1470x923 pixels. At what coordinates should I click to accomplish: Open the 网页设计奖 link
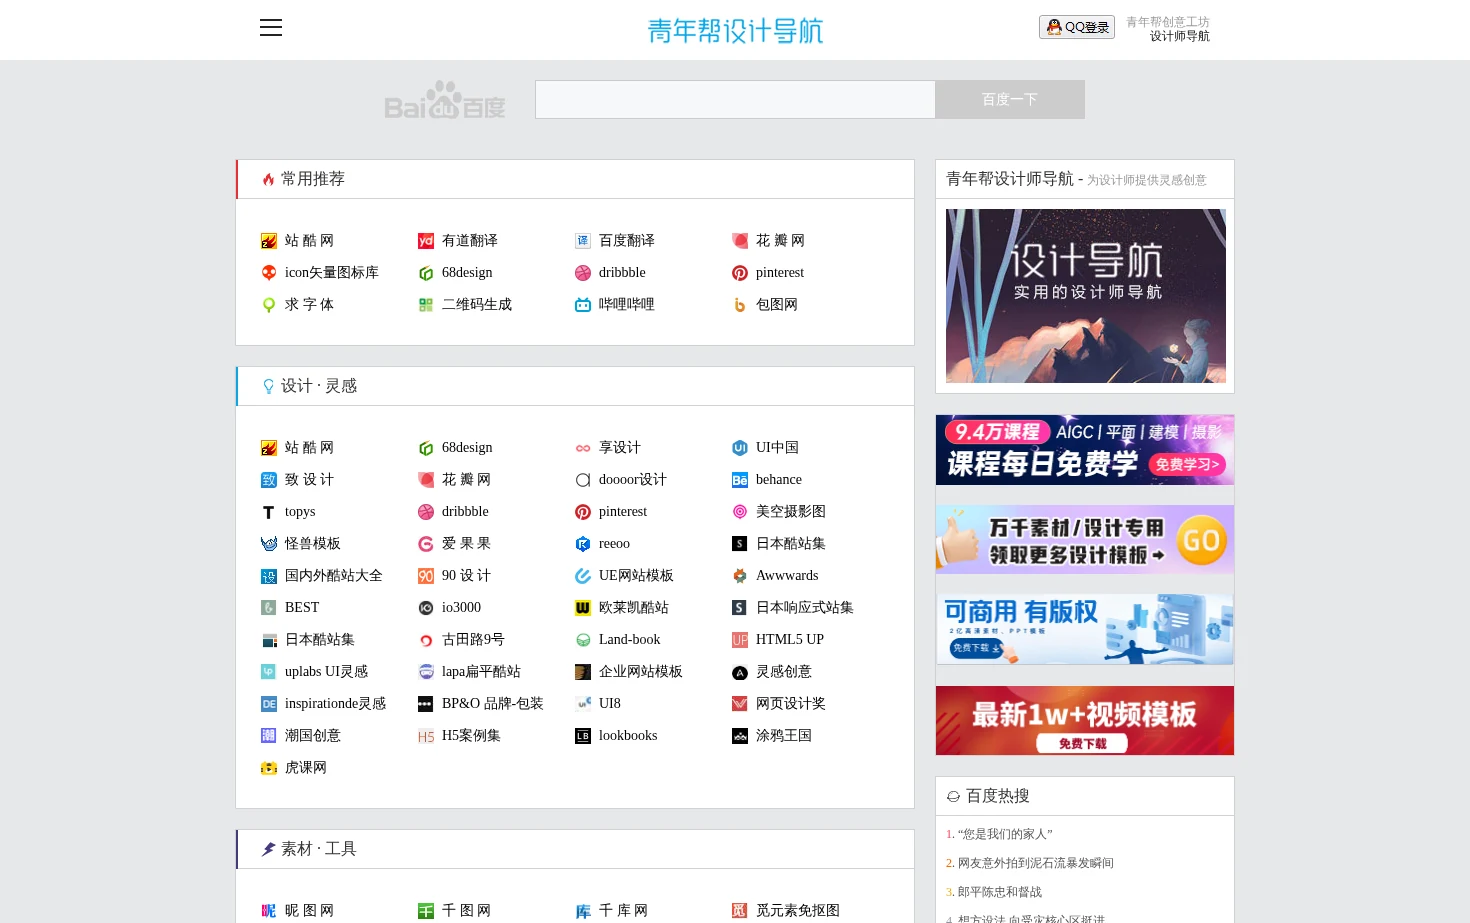pos(791,704)
